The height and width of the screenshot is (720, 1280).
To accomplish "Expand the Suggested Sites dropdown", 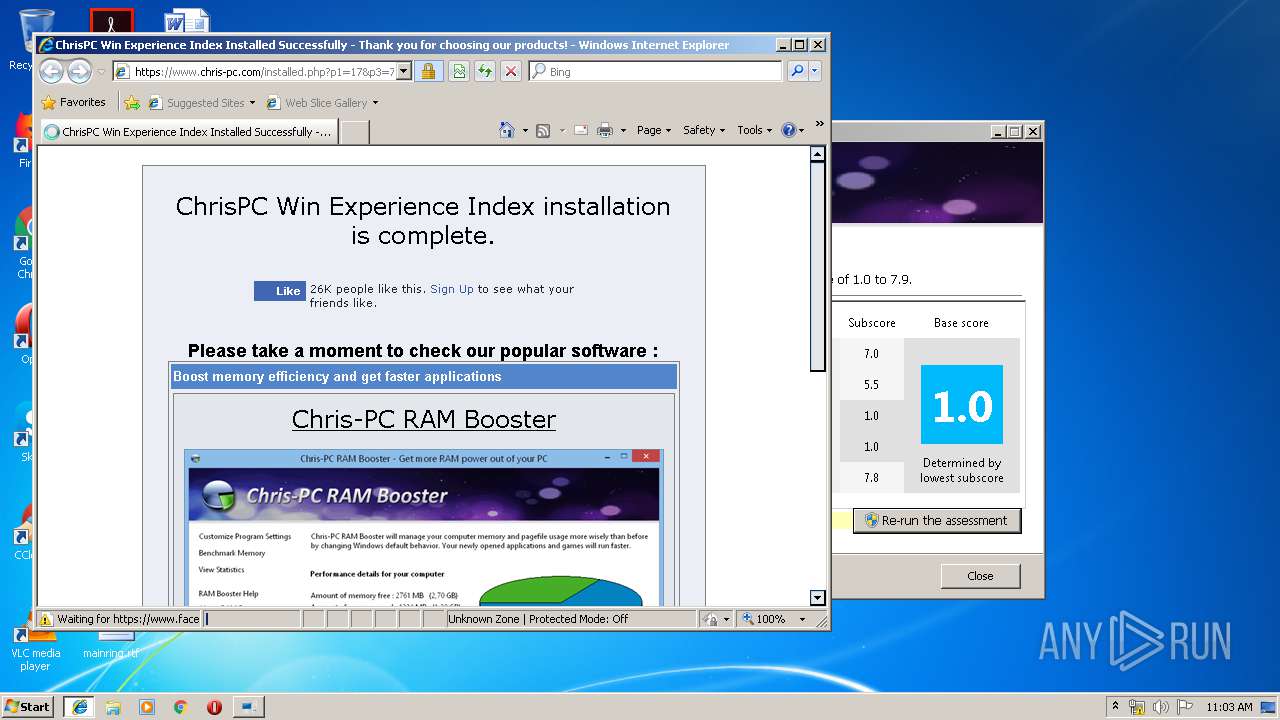I will 252,102.
